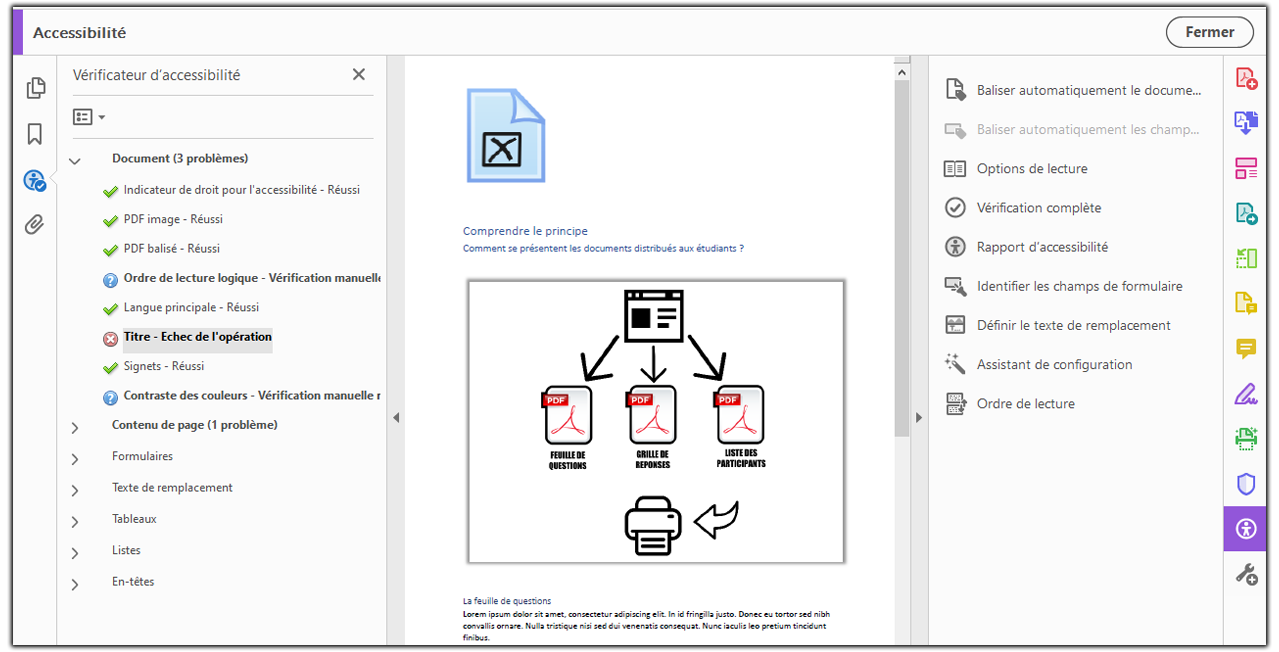Launch Vérification complète

tap(1040, 207)
